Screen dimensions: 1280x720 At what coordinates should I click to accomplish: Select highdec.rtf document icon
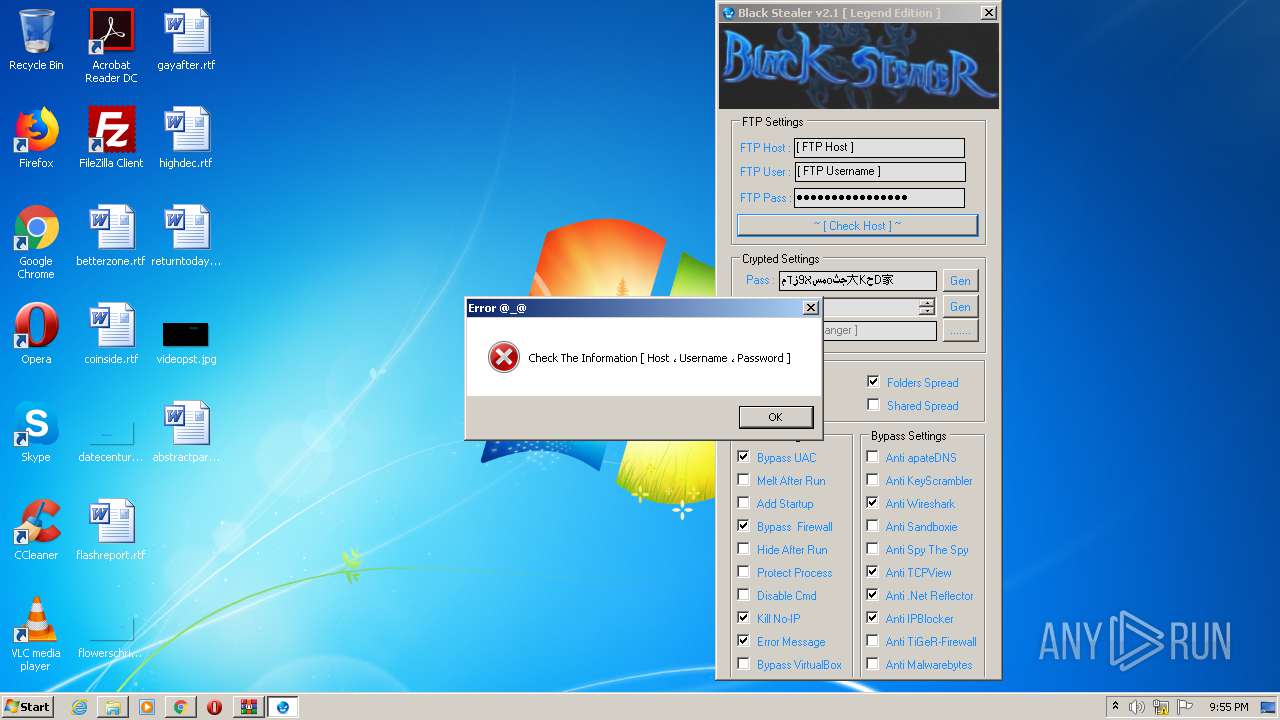pyautogui.click(x=186, y=138)
